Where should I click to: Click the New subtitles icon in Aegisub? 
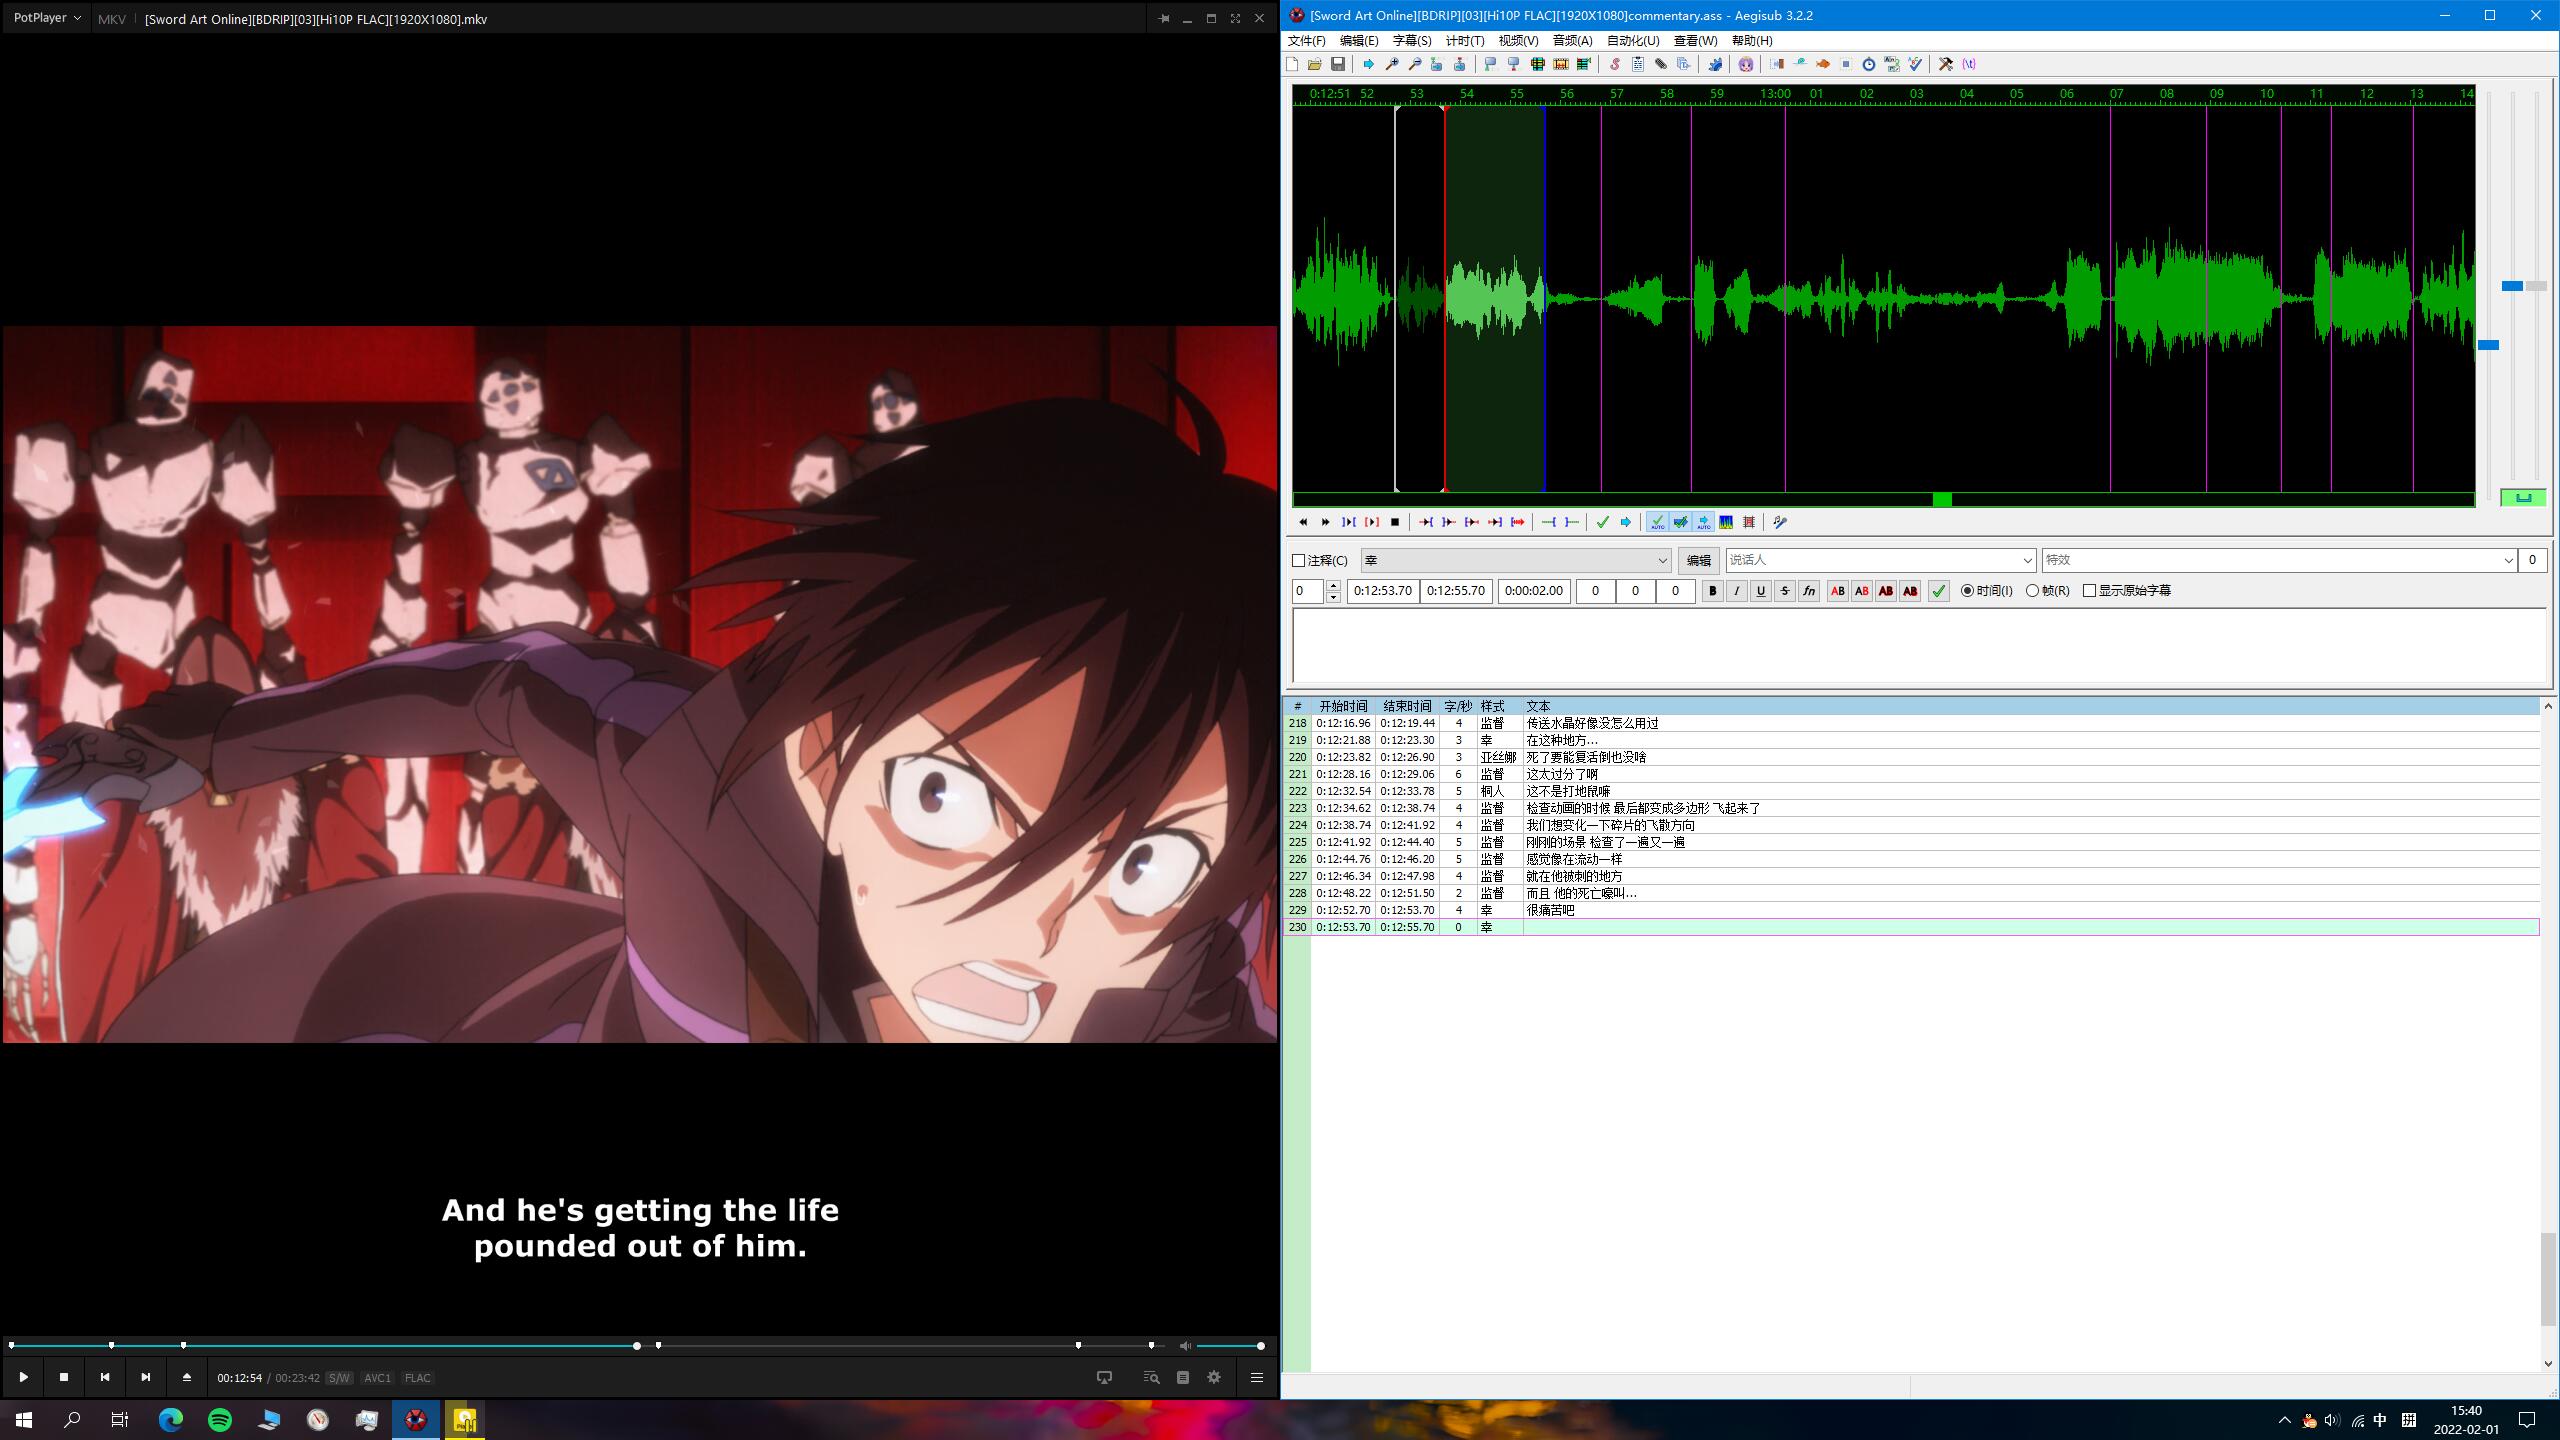click(x=1292, y=64)
